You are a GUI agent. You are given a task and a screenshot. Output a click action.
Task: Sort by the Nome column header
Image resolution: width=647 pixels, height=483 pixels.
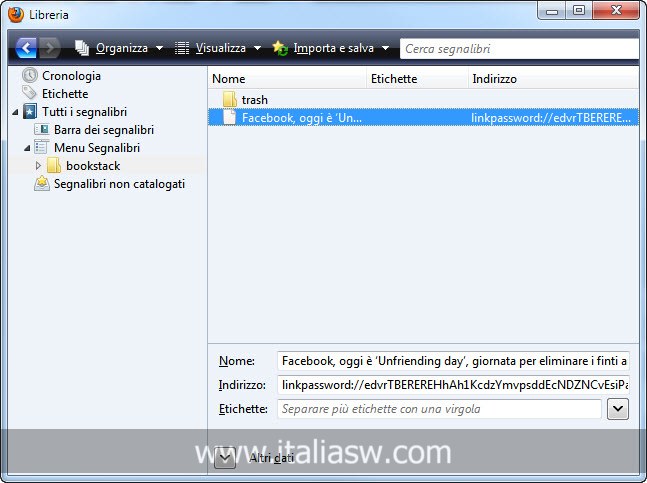pyautogui.click(x=287, y=79)
